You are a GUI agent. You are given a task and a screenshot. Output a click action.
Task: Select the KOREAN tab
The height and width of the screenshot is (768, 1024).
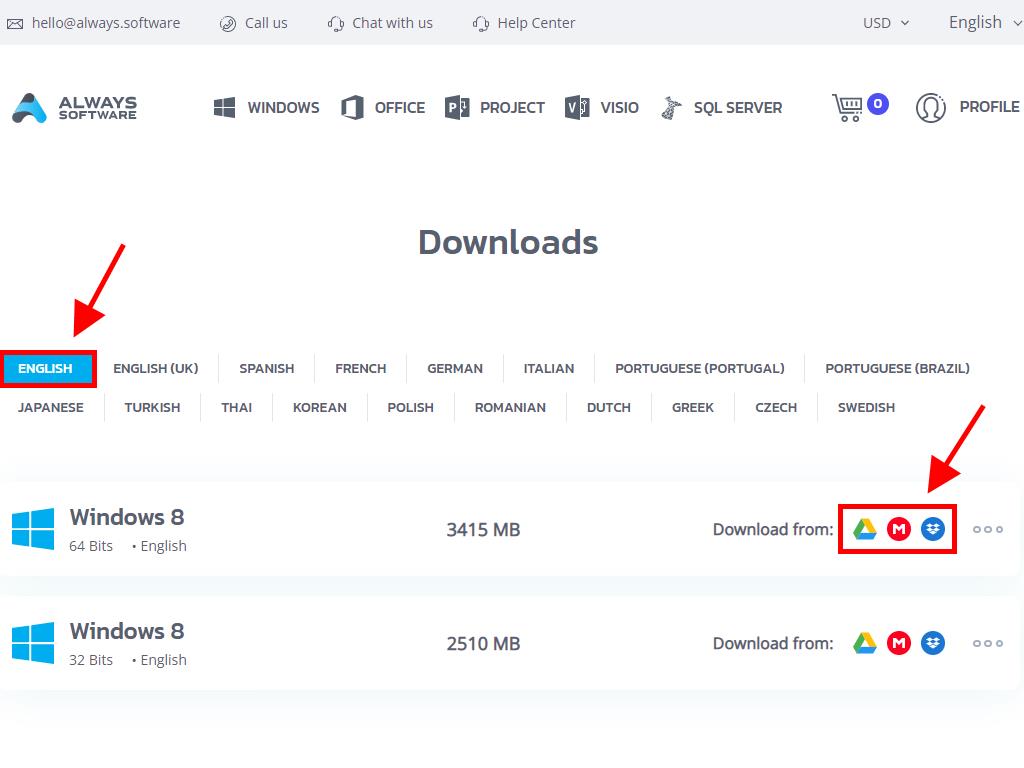319,408
